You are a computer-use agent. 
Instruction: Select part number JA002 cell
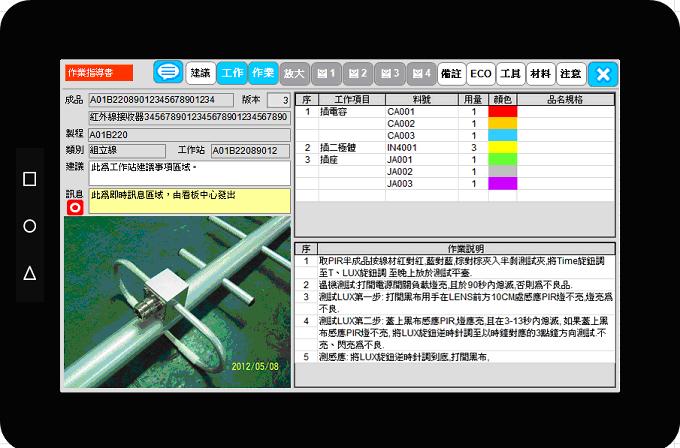pos(422,171)
